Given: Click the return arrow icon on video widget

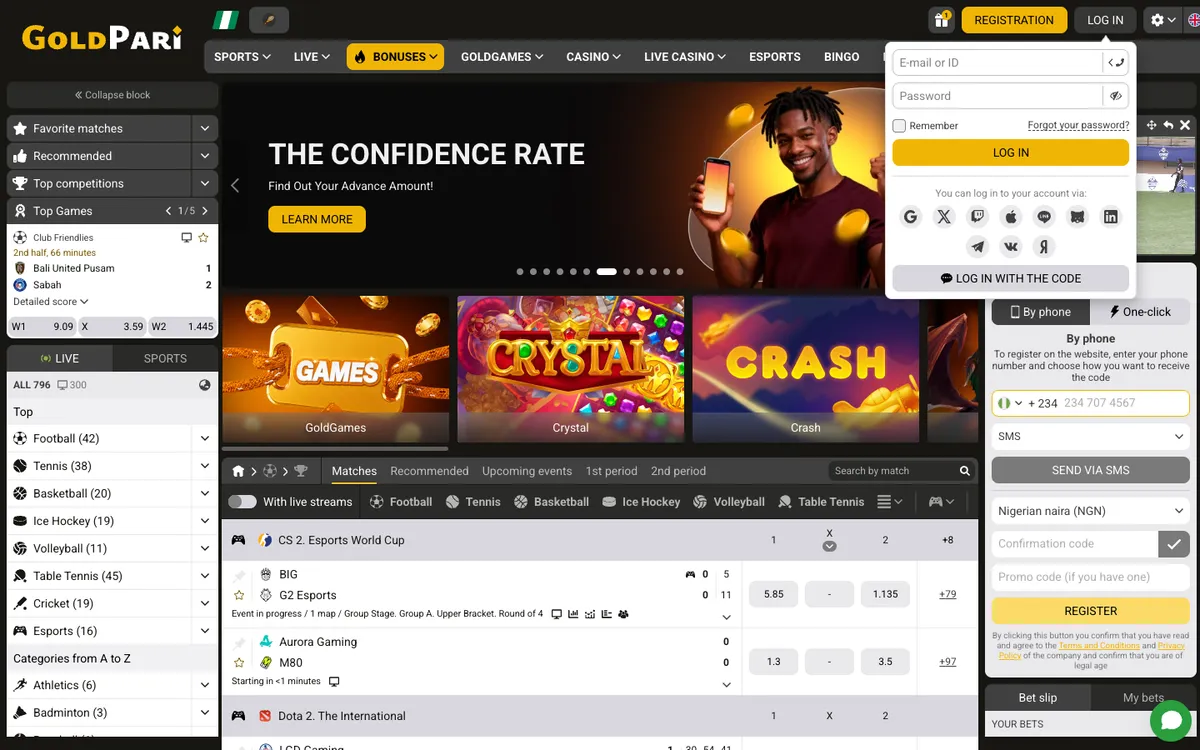Looking at the screenshot, I should coord(1168,125).
